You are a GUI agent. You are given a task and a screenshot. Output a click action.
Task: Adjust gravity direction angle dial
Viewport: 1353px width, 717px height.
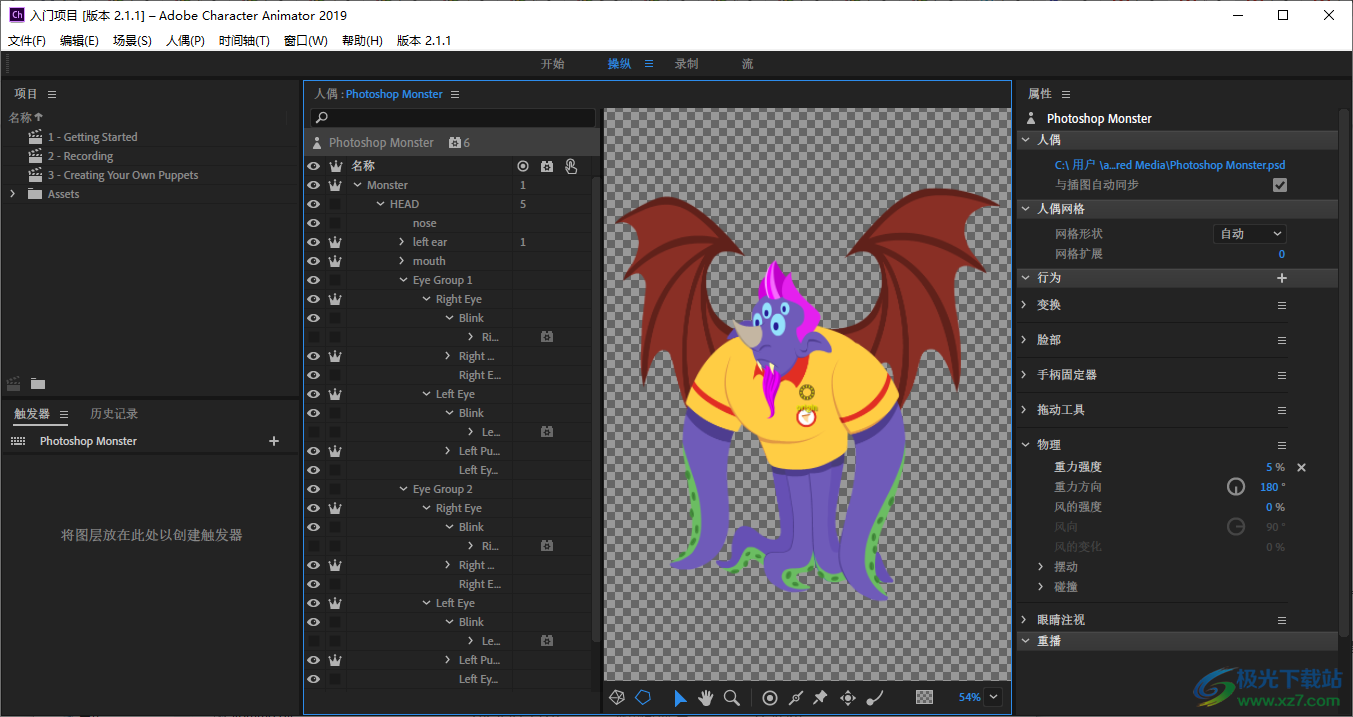pos(1237,487)
